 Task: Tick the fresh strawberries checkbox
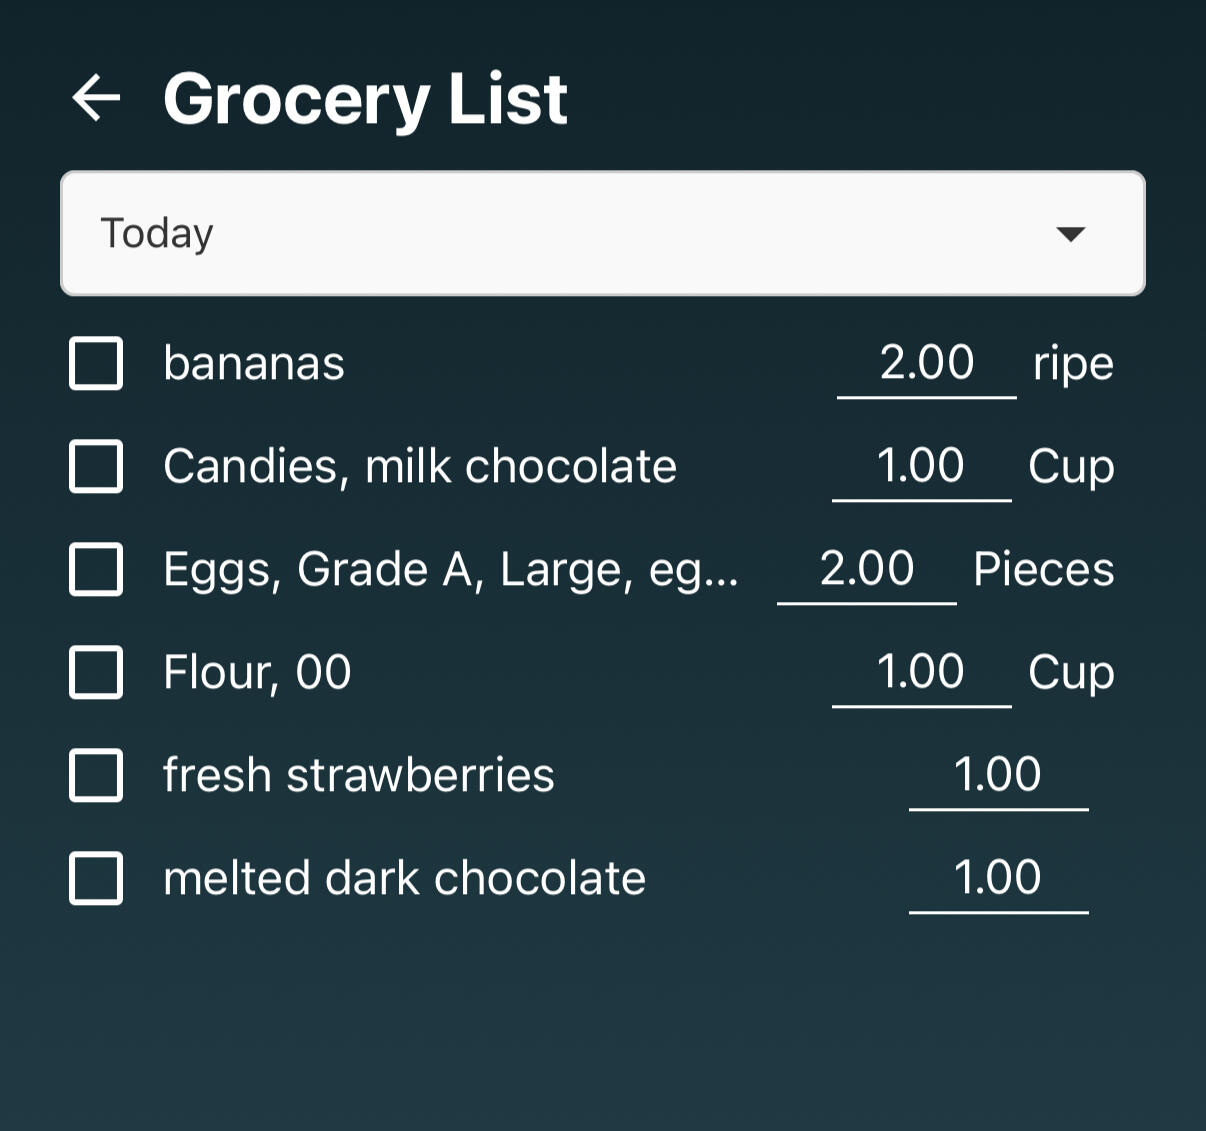click(96, 775)
